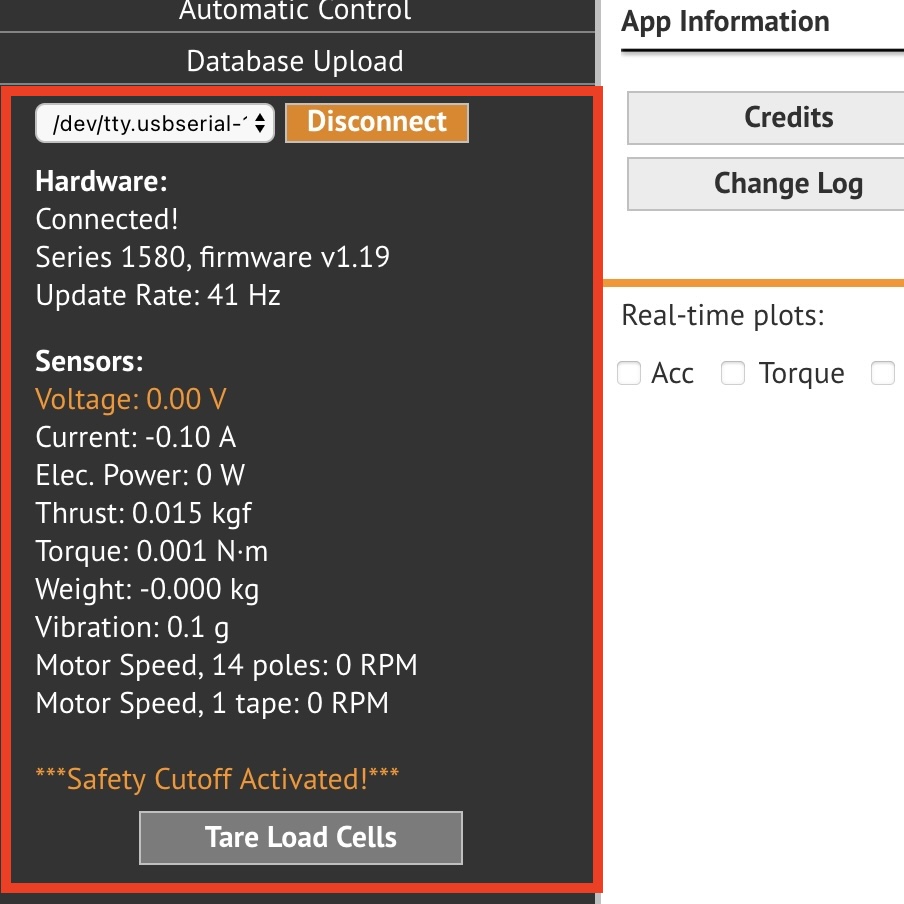Open the Credits button
Screen dimensions: 904x904
[788, 118]
